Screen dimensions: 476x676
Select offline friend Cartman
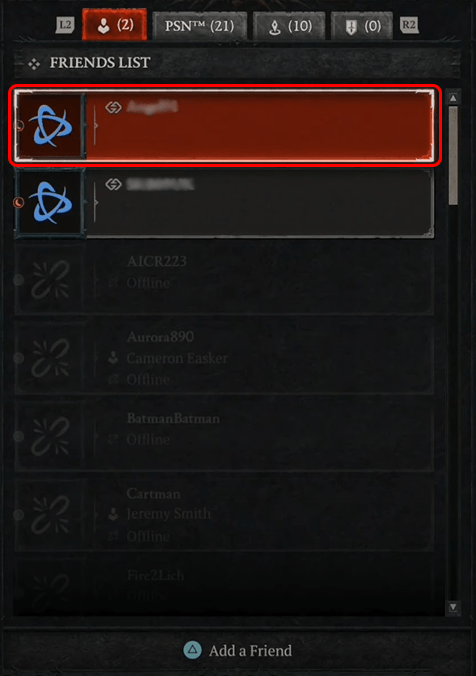224,514
